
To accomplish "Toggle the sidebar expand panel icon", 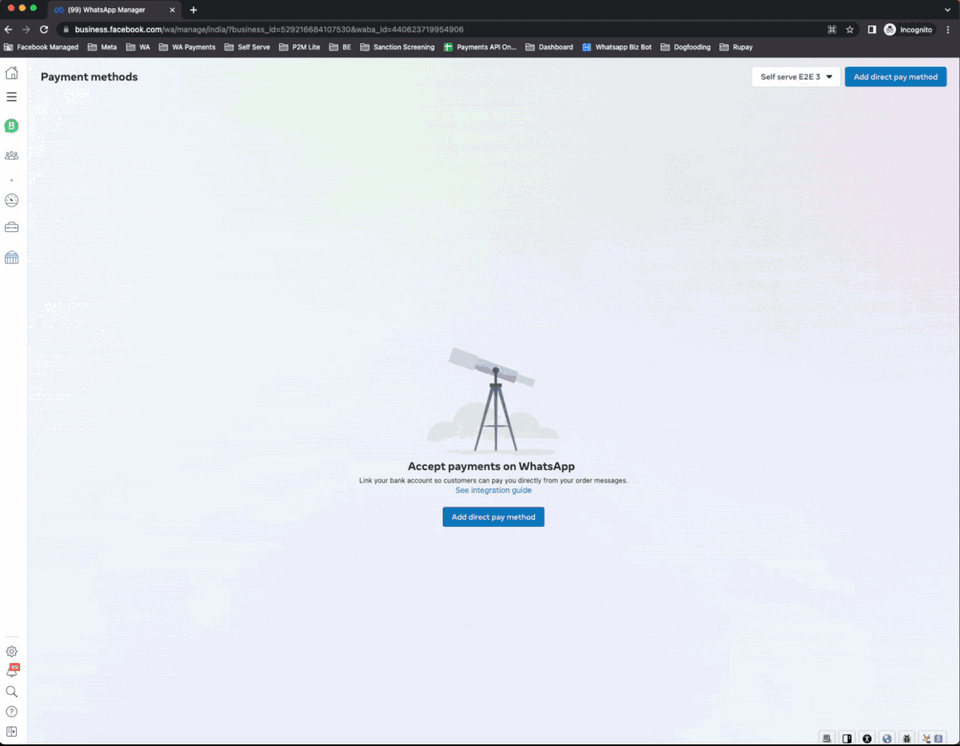I will tap(12, 731).
